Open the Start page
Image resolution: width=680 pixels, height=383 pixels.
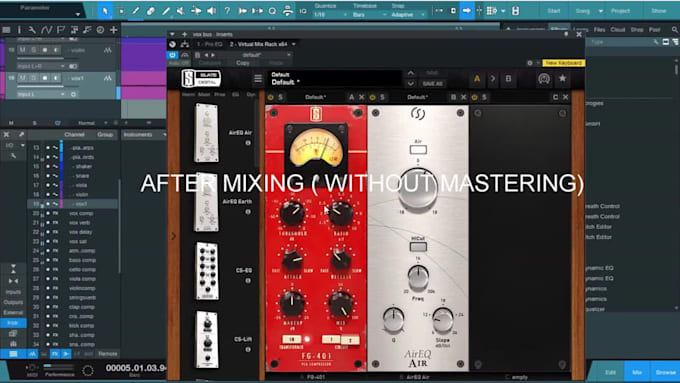[x=553, y=11]
